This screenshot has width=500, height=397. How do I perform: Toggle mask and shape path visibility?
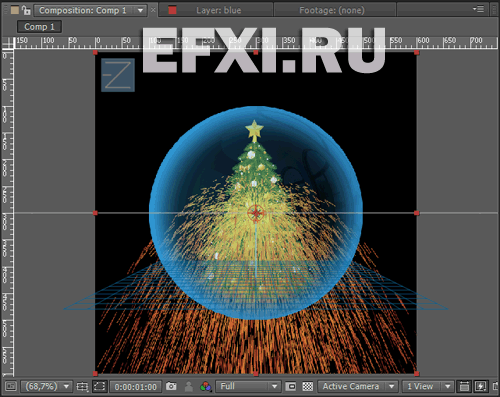coord(99,386)
